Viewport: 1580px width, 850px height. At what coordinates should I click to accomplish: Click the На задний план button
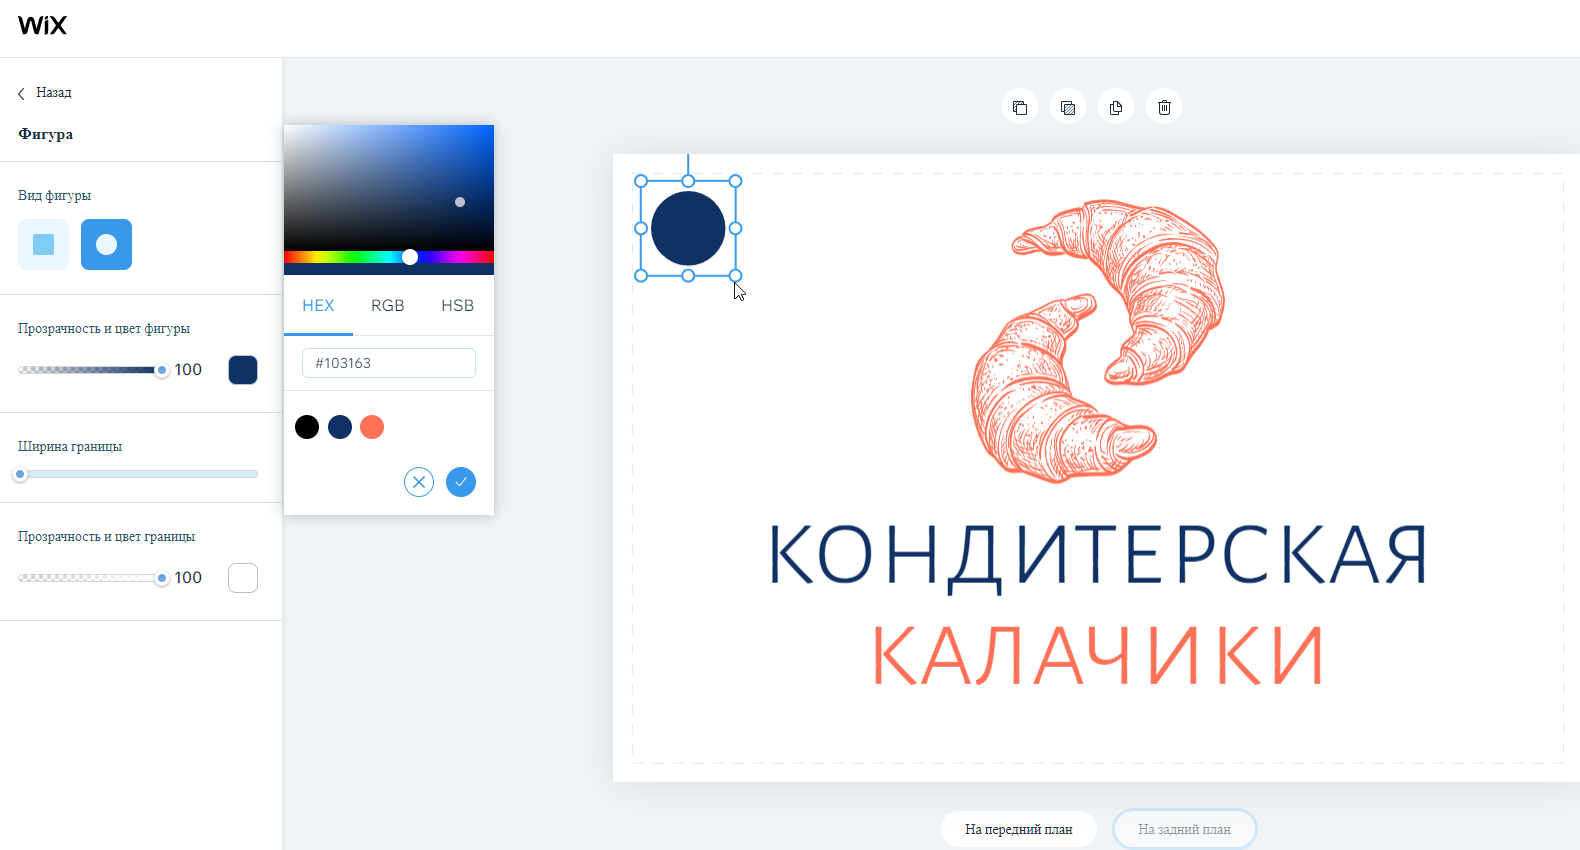(1185, 829)
